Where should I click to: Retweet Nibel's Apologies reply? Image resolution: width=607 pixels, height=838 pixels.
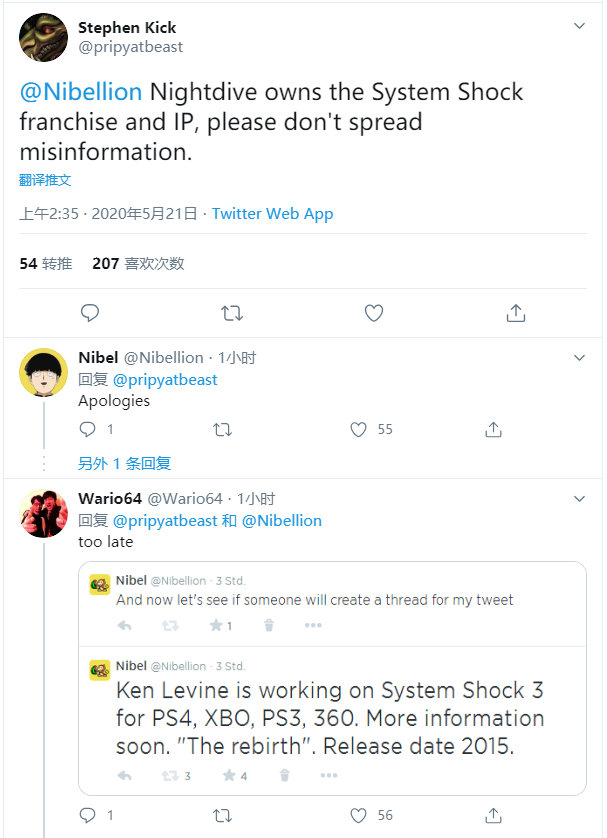[222, 429]
